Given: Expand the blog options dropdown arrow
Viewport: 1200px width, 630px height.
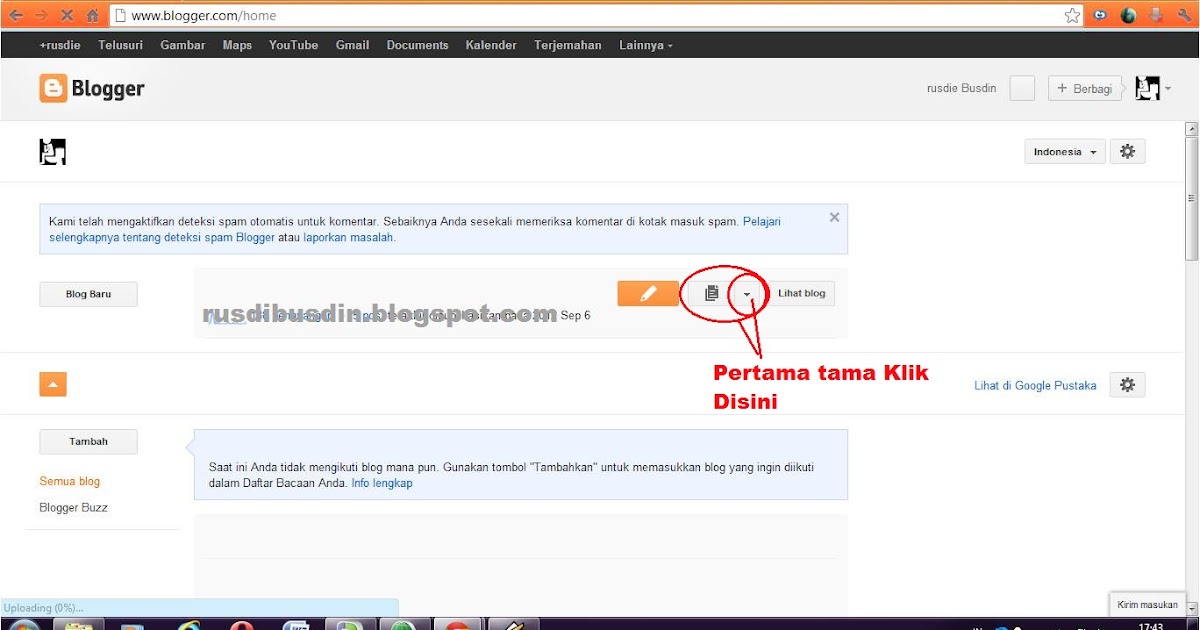Looking at the screenshot, I should [x=748, y=293].
